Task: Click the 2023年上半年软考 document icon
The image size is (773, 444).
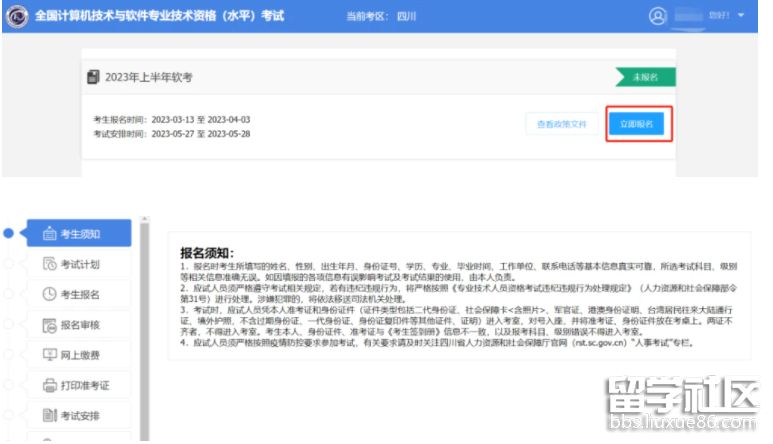Action: 93,77
